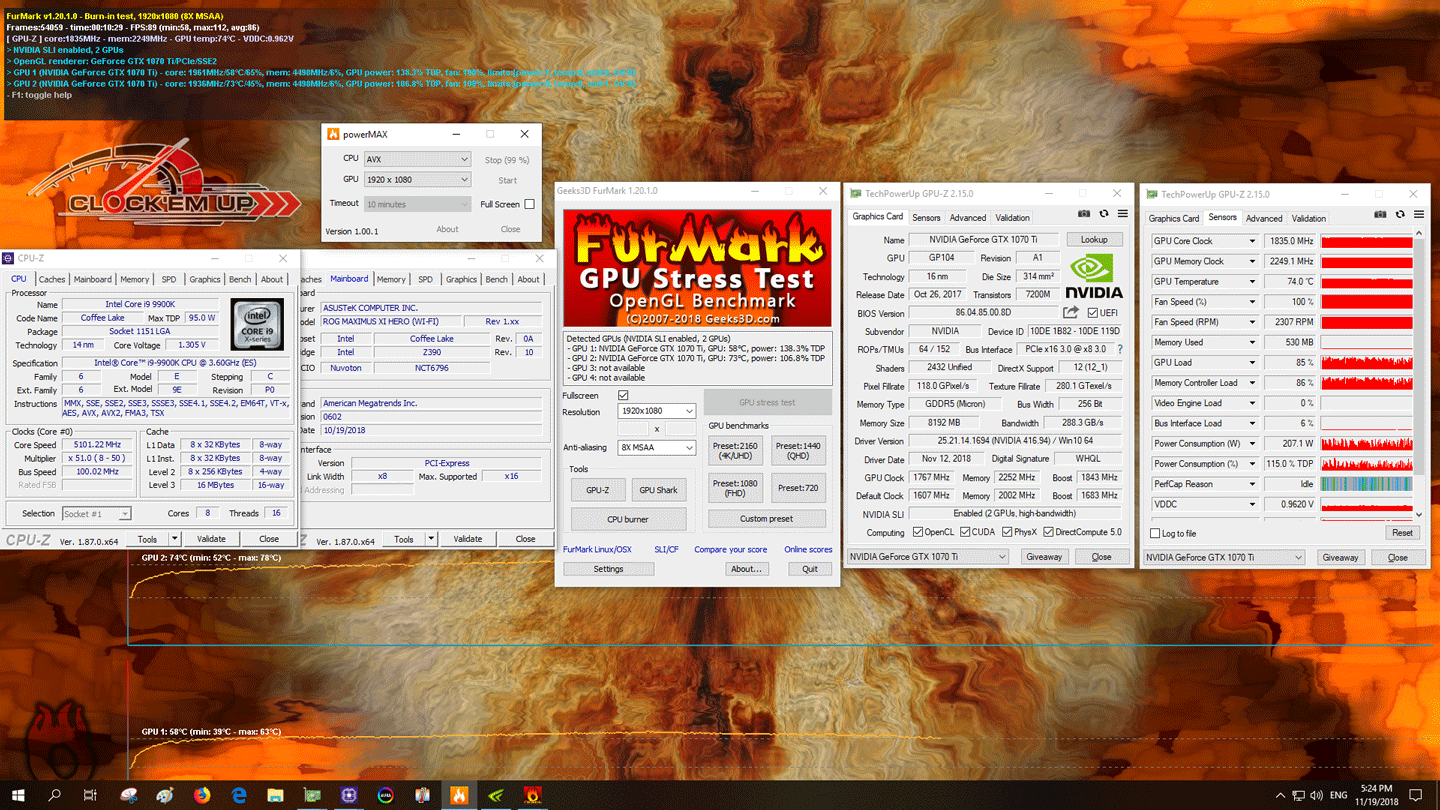Click the camera screenshot icon in GPU-Z Sensors window
1440x810 pixels.
pos(1380,215)
